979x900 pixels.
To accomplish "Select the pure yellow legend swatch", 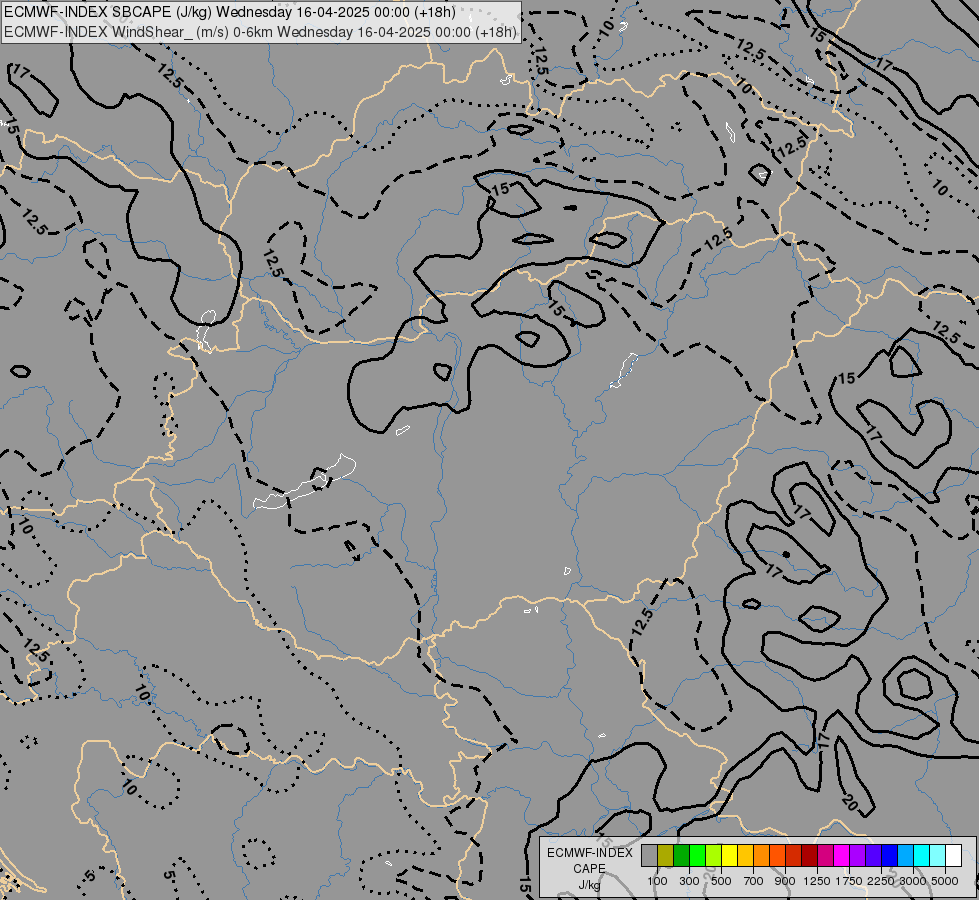I will tap(729, 855).
